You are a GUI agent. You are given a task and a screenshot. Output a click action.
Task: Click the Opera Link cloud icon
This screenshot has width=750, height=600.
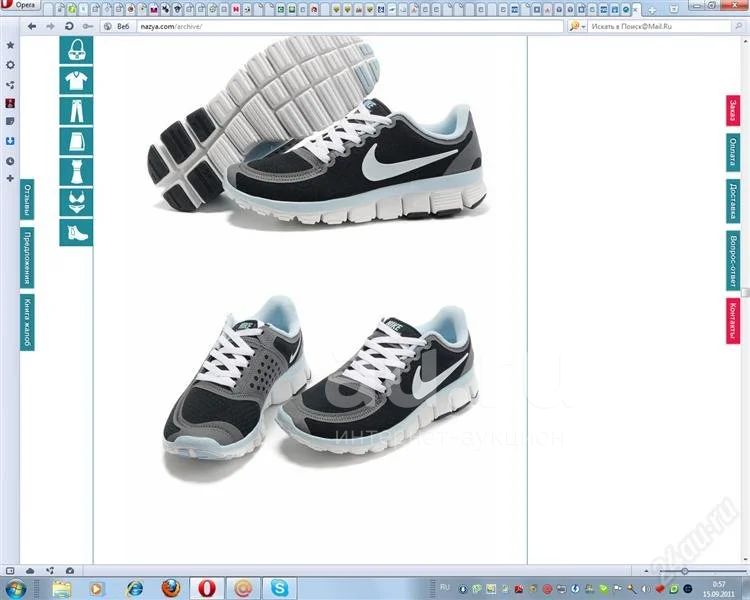point(30,570)
